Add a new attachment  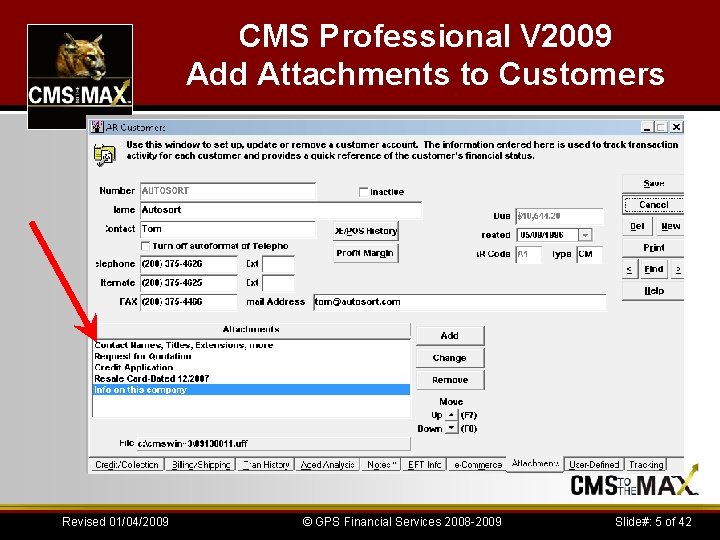(450, 336)
